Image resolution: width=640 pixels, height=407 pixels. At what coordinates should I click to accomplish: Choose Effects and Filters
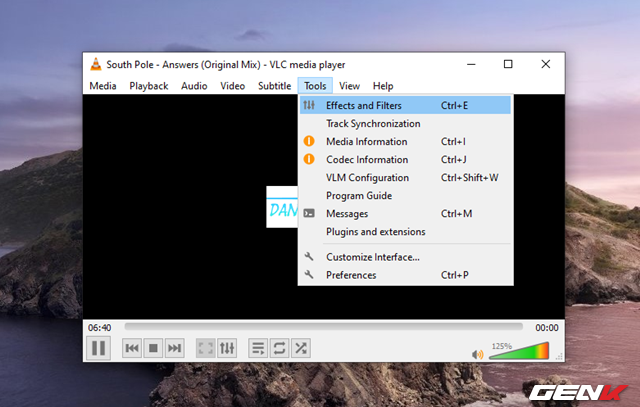point(405,105)
